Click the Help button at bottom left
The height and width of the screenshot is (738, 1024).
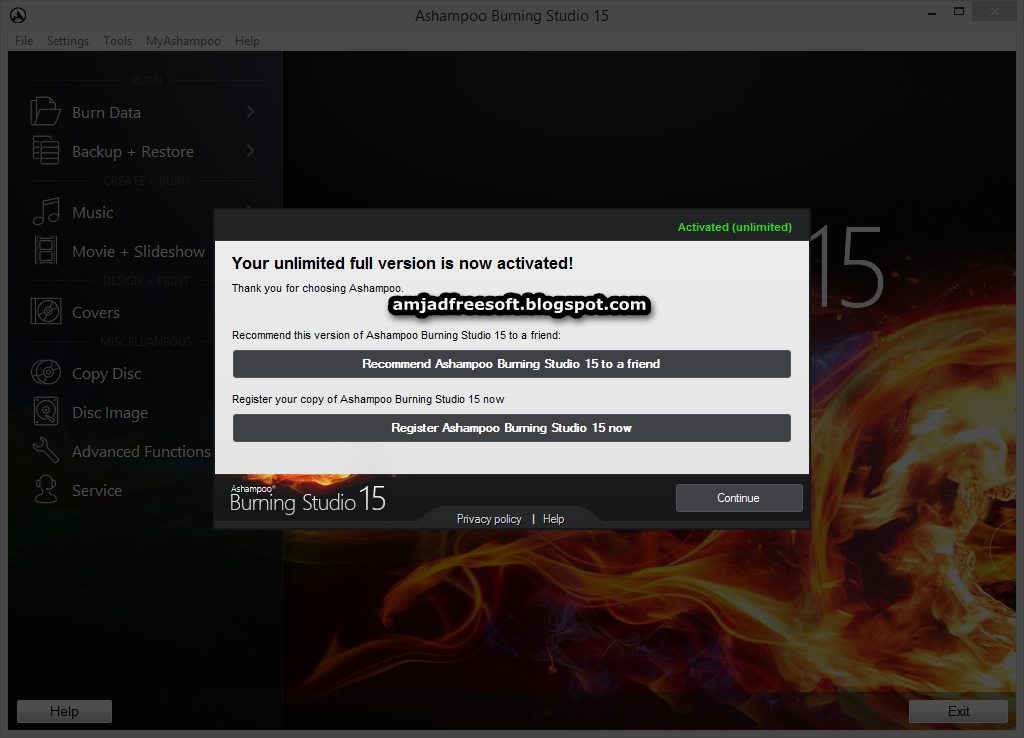point(64,711)
